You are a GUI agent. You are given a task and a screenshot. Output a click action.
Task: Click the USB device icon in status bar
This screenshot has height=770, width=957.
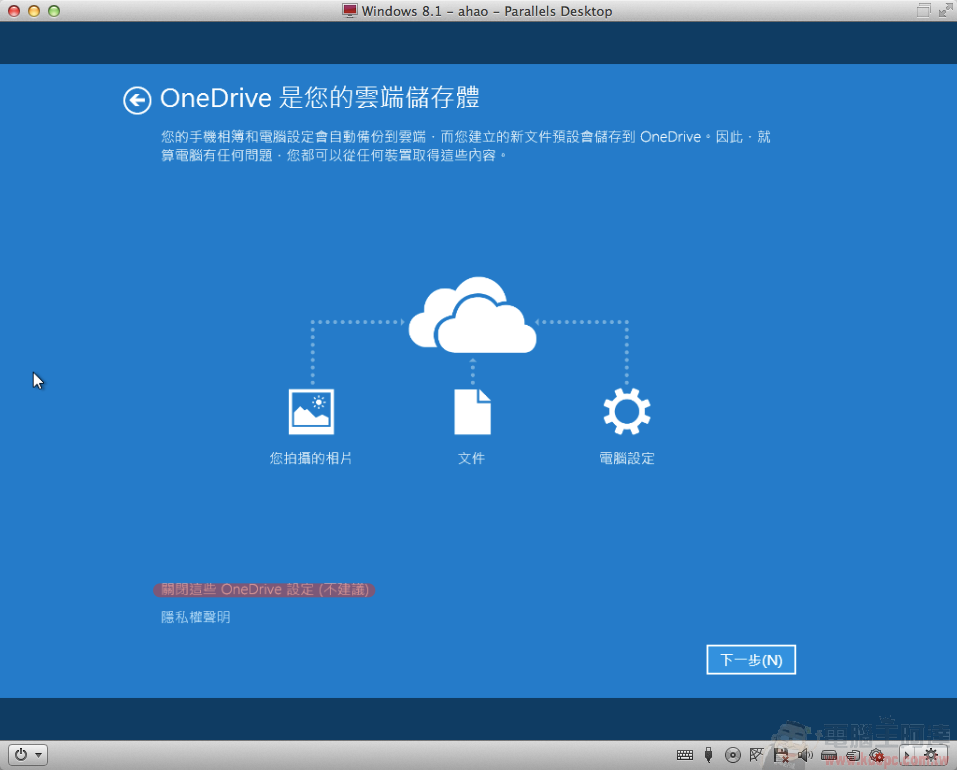point(709,755)
